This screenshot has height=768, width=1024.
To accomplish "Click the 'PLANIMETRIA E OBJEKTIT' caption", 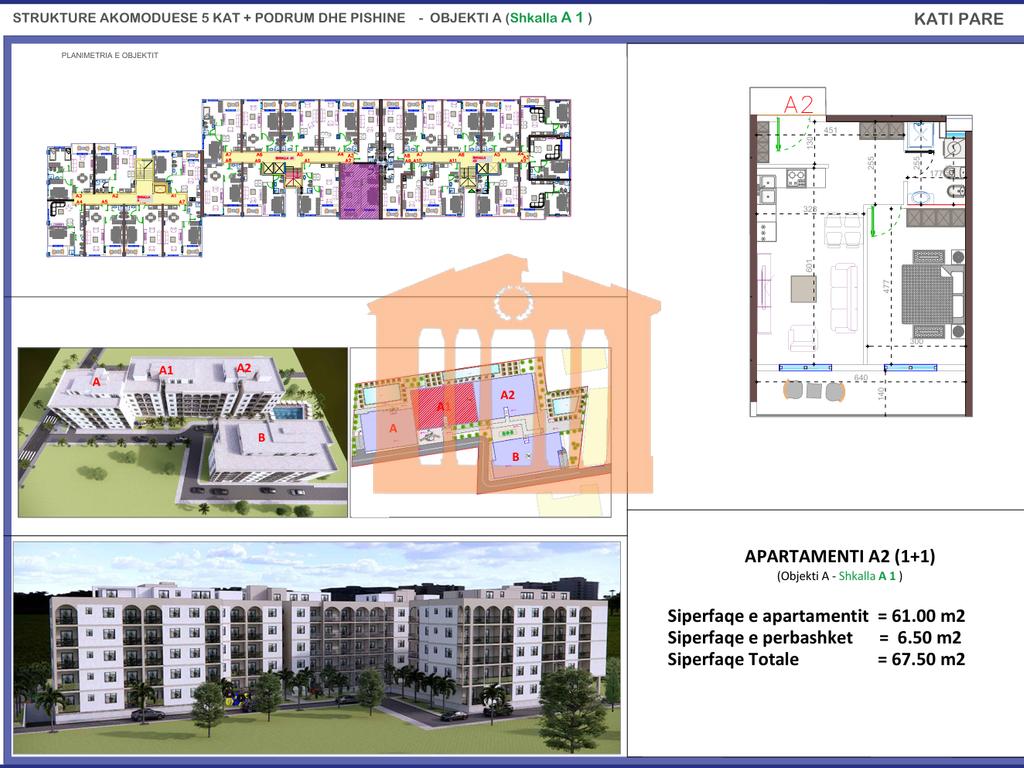I will 110,56.
